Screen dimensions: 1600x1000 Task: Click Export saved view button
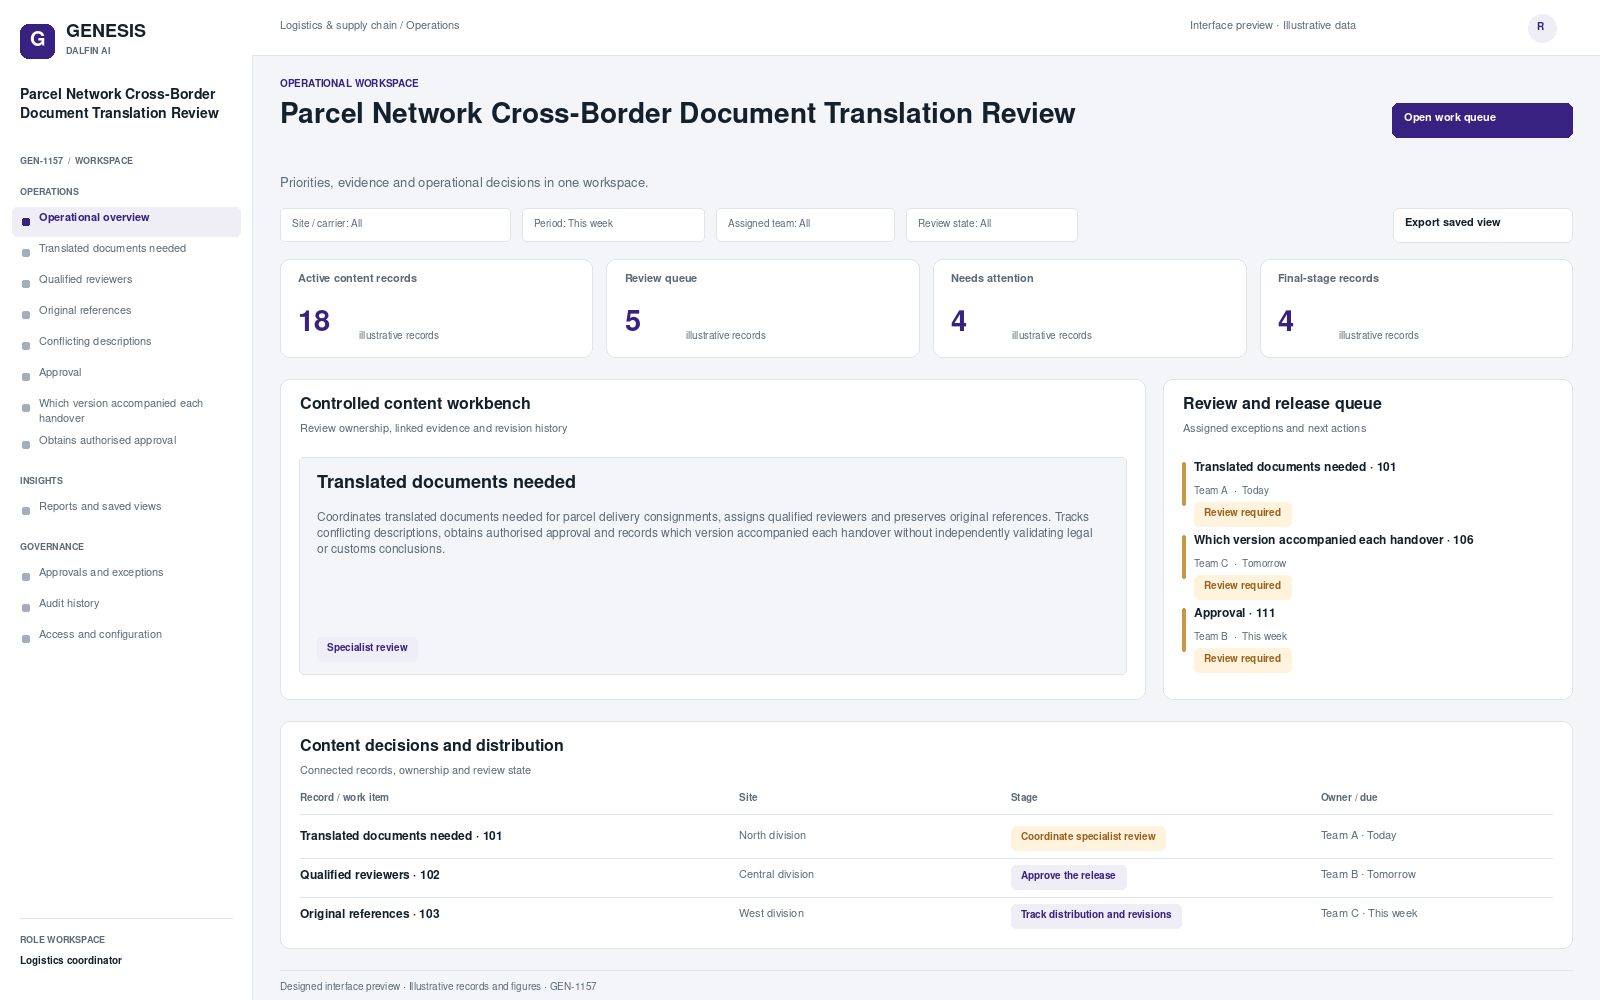click(1482, 225)
